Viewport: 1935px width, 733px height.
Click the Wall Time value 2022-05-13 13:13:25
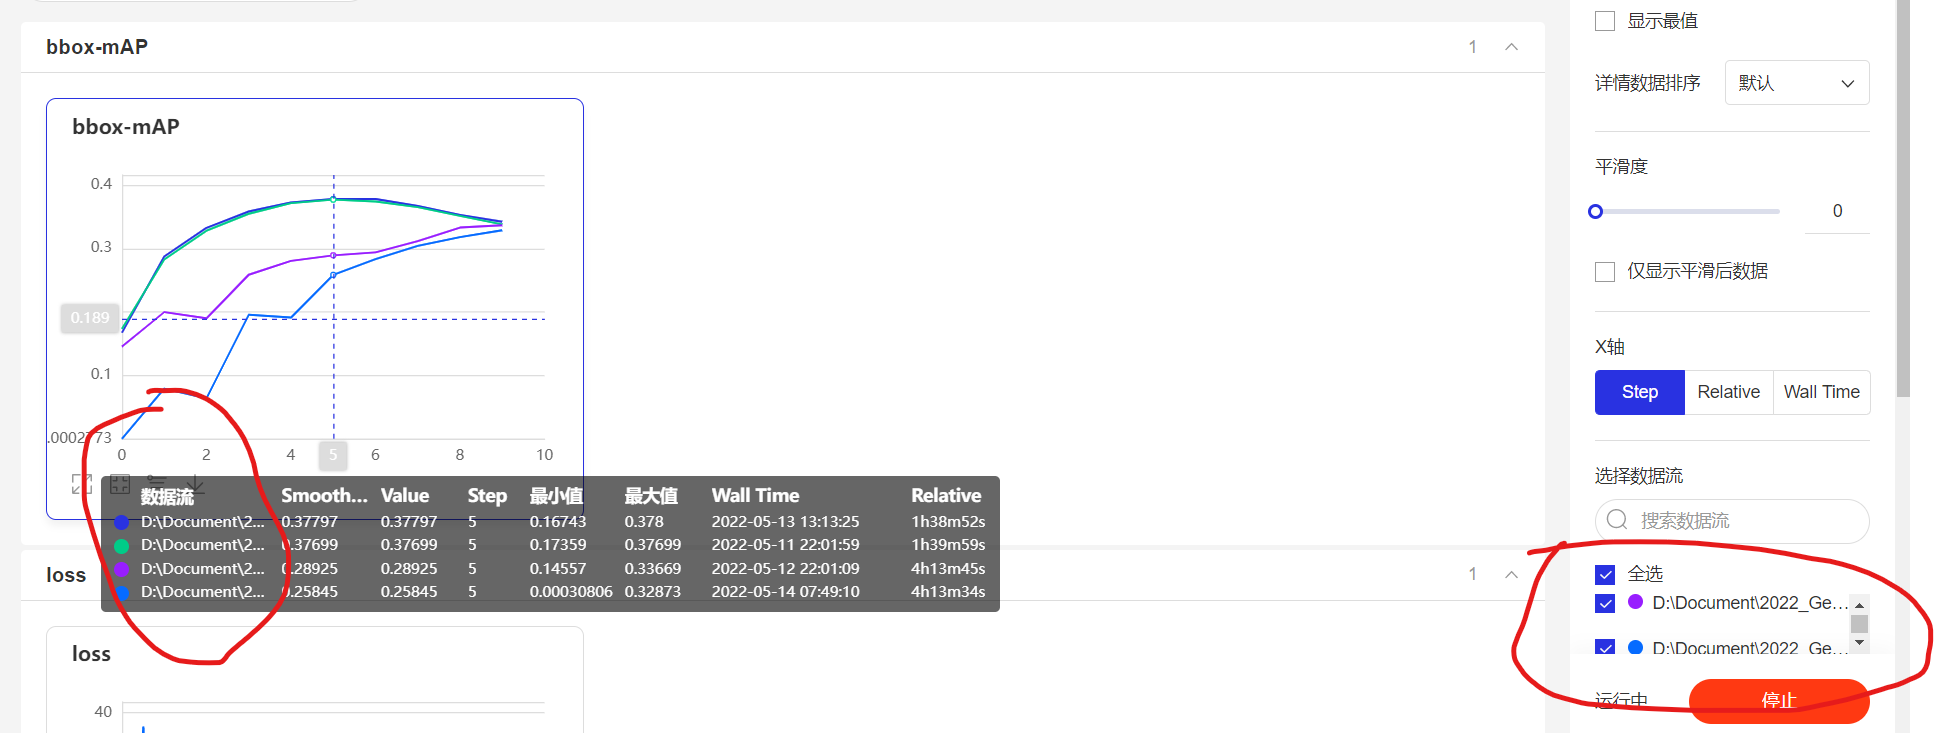(x=785, y=521)
